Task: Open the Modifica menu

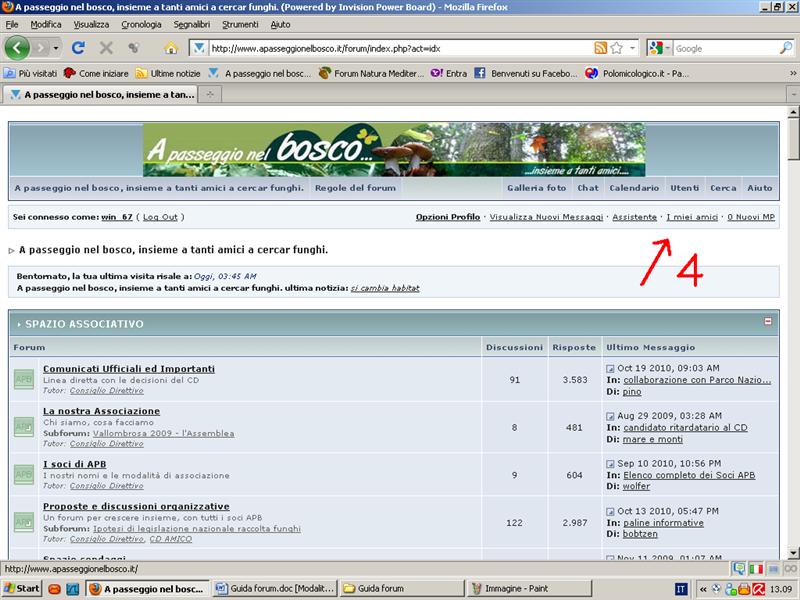Action: pyautogui.click(x=46, y=24)
